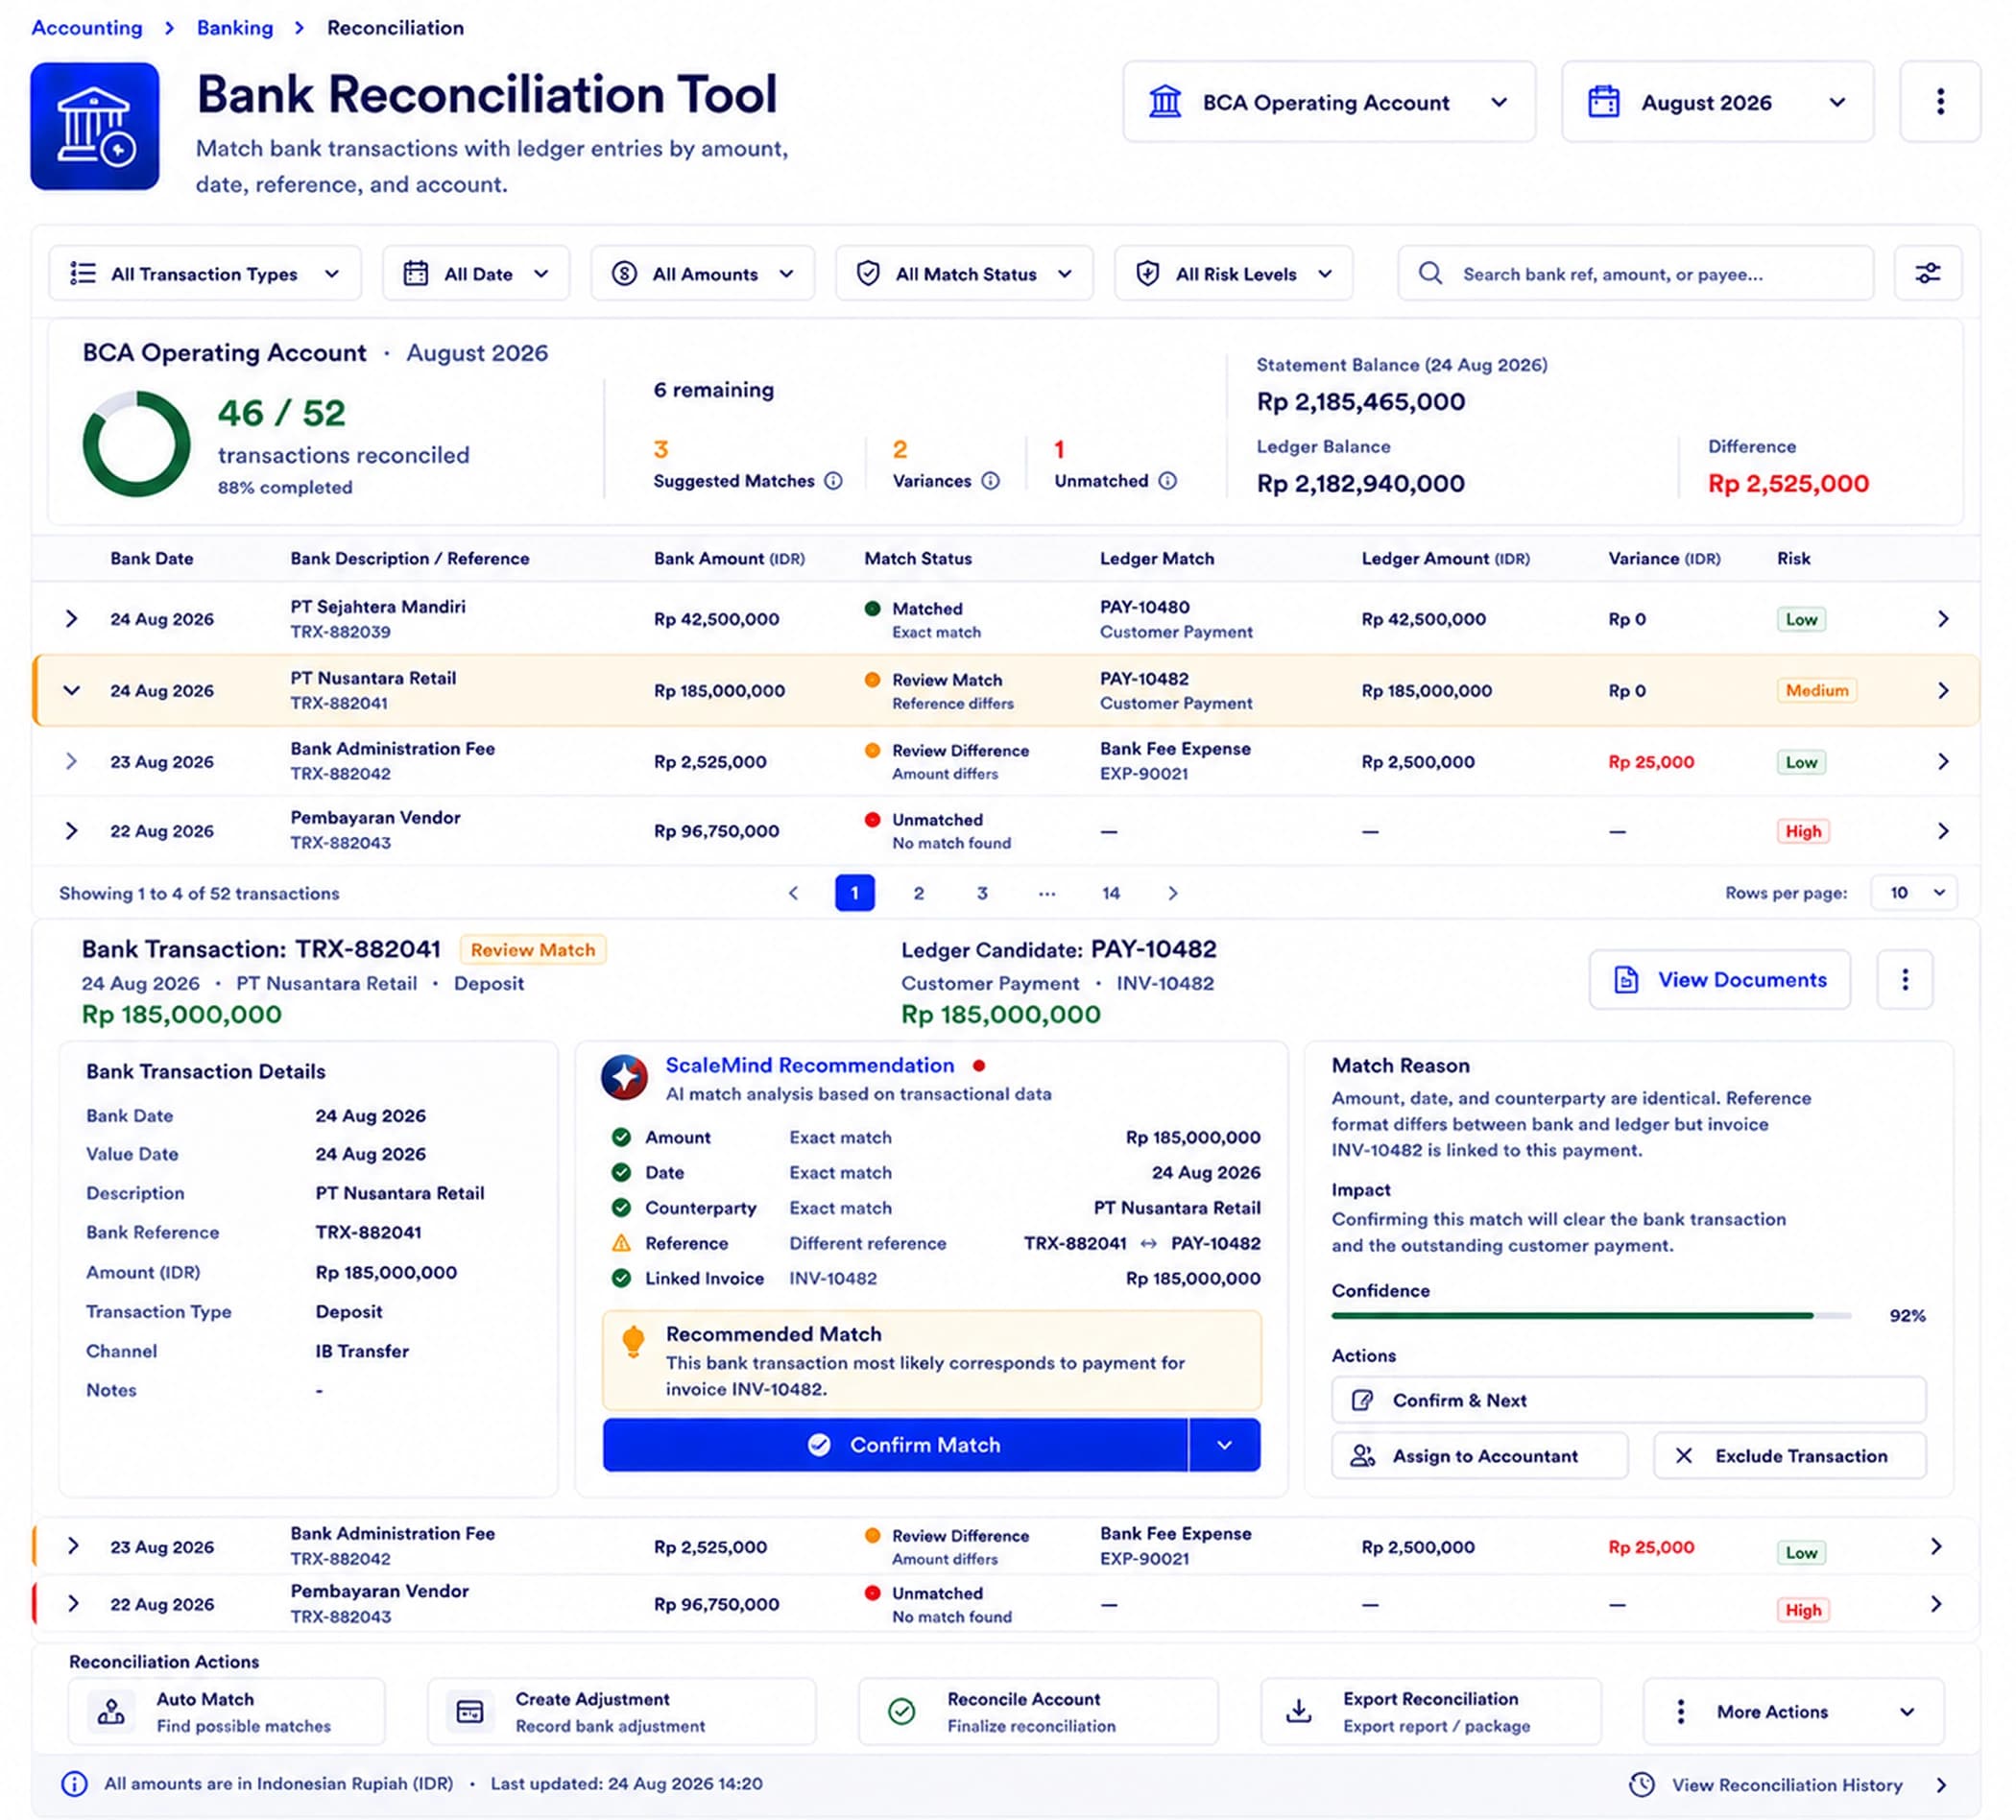
Task: Open the All Date filter dropdown
Action: [x=476, y=273]
